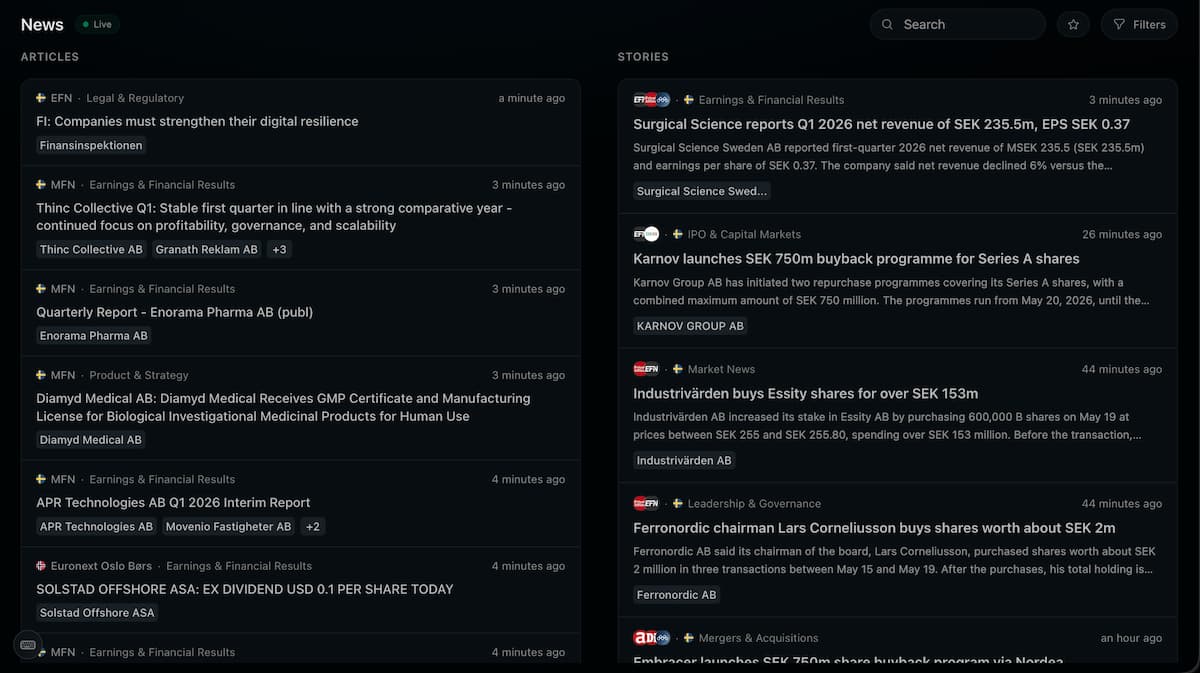Click 'a minute ago' timestamp on FI article
The width and height of the screenshot is (1200, 673).
(532, 98)
